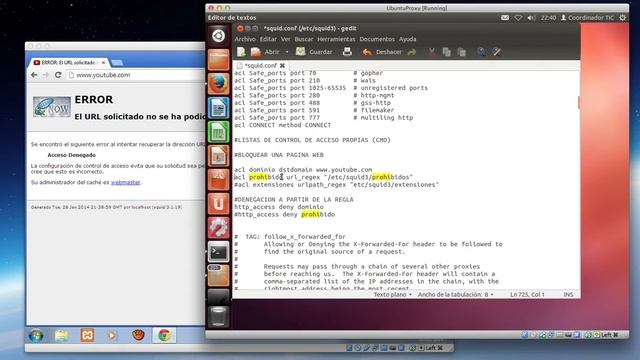
Task: Open the Ayuda menu
Action: click(x=407, y=39)
